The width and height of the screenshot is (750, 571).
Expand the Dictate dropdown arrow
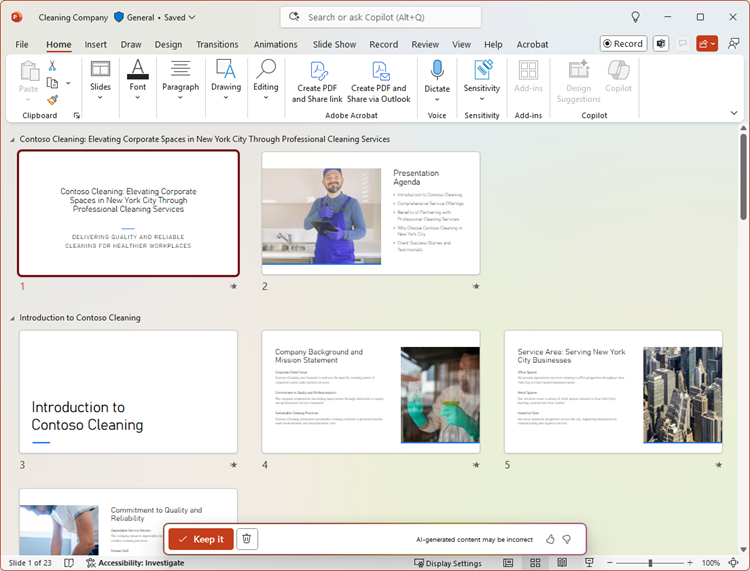tap(437, 99)
